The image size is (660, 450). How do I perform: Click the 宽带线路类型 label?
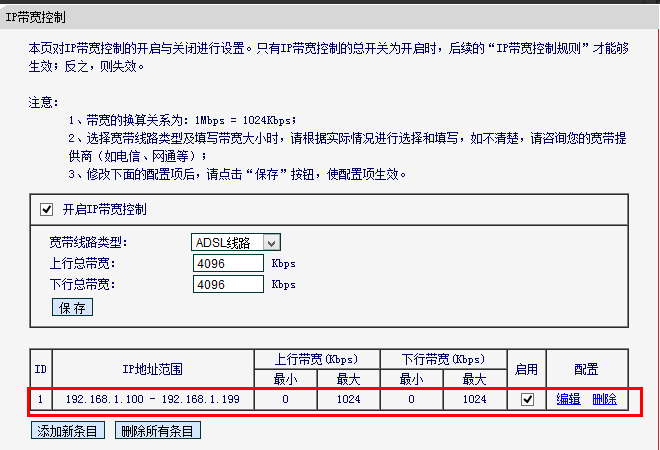click(x=88, y=242)
